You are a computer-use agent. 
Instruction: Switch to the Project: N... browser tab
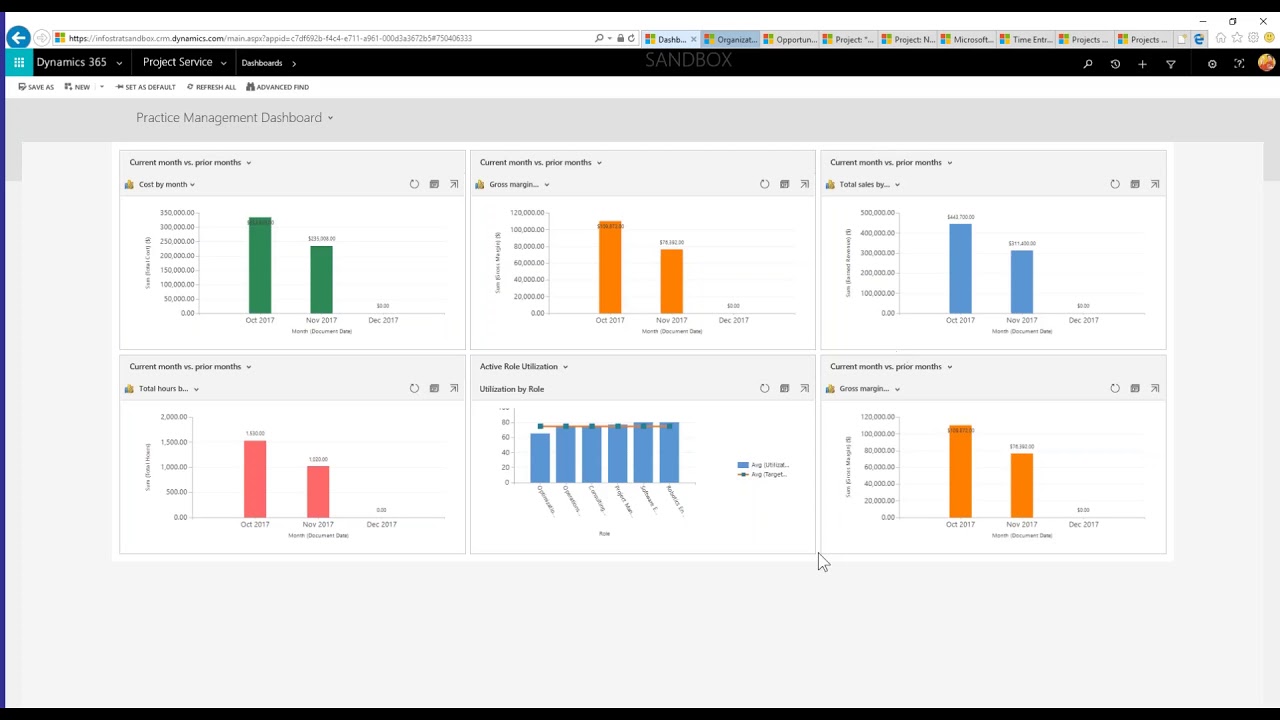[x=907, y=39]
